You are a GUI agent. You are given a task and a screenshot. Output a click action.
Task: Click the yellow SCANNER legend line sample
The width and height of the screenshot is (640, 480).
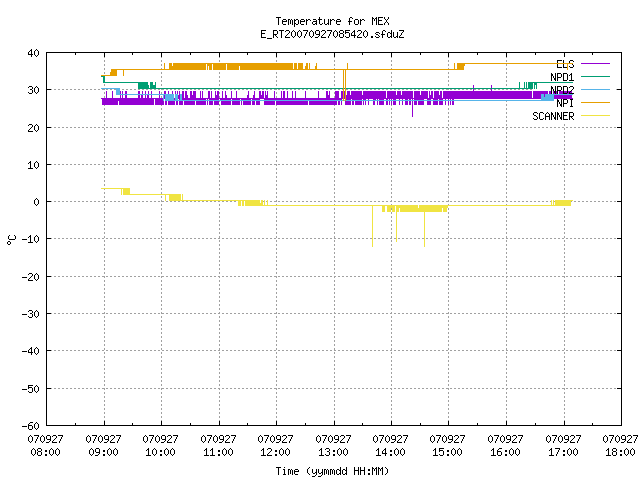(595, 116)
